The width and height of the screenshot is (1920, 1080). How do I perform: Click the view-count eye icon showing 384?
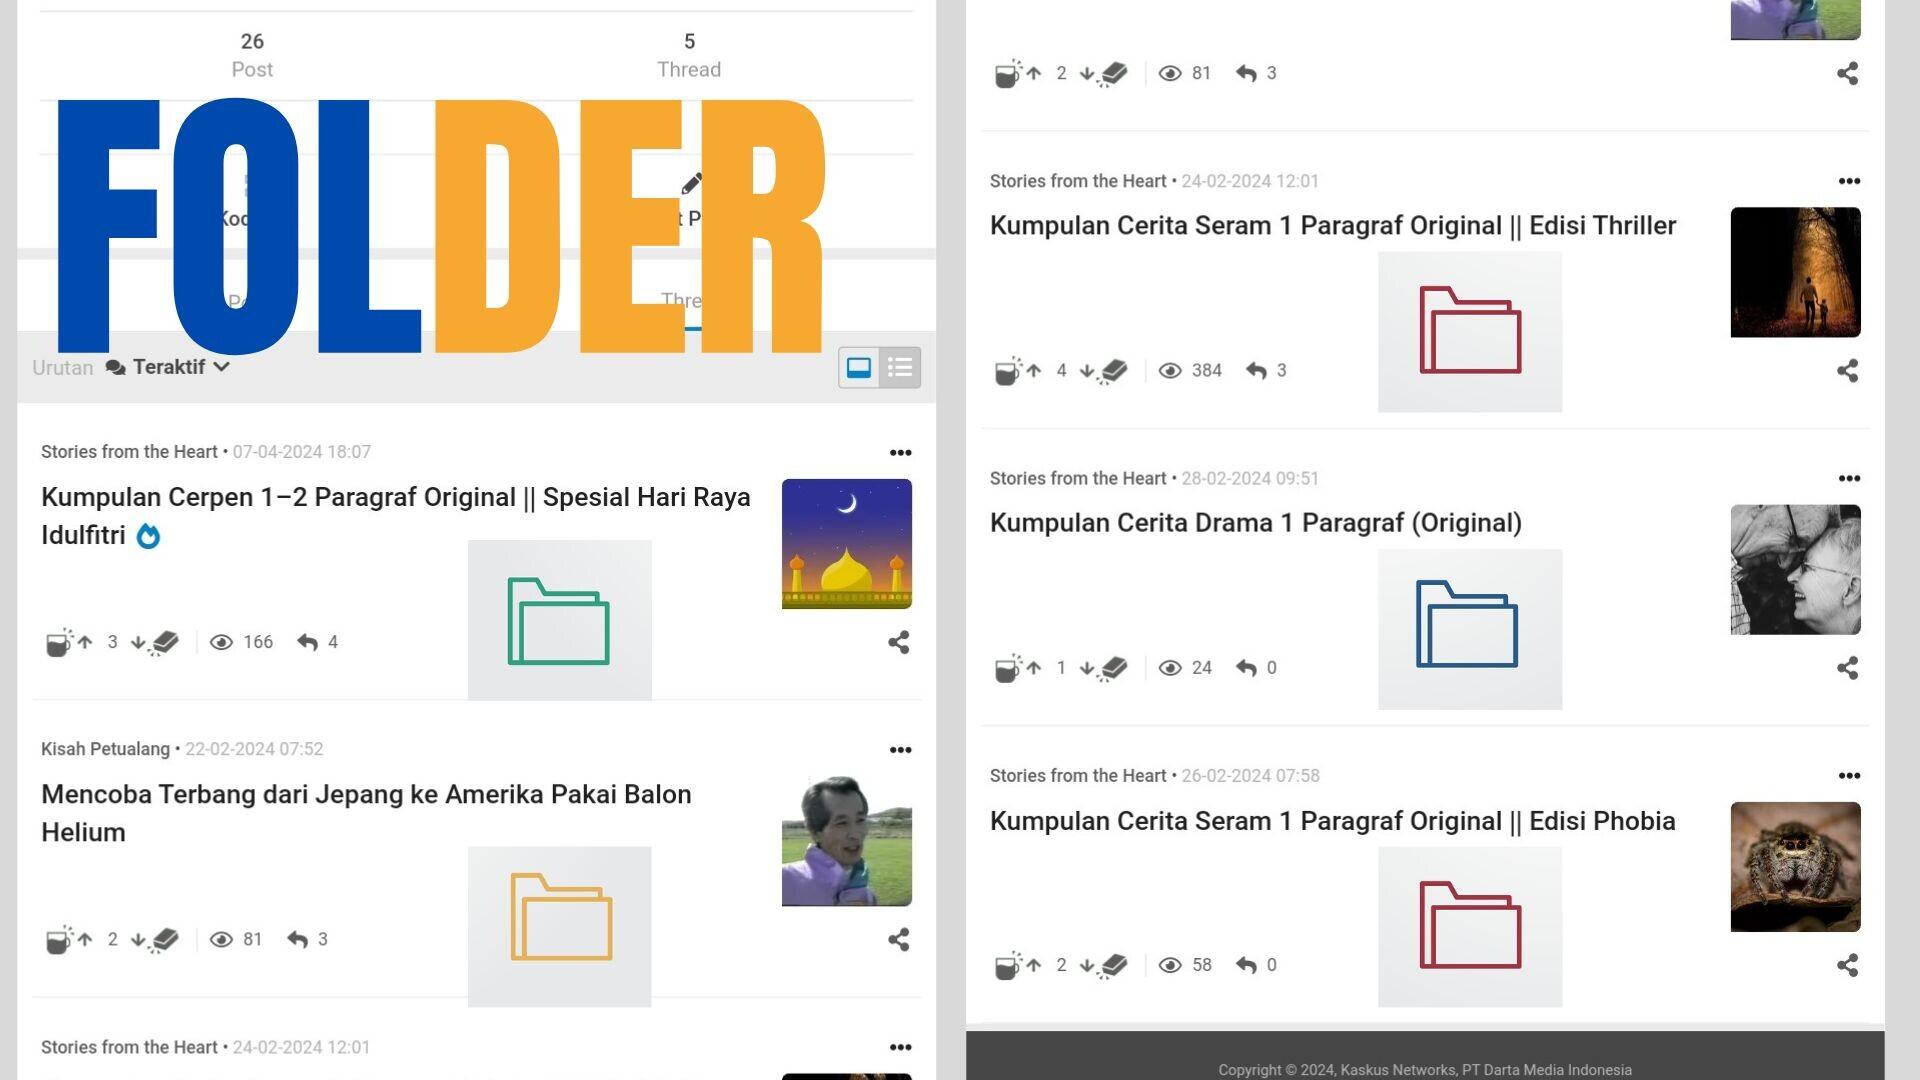1170,371
